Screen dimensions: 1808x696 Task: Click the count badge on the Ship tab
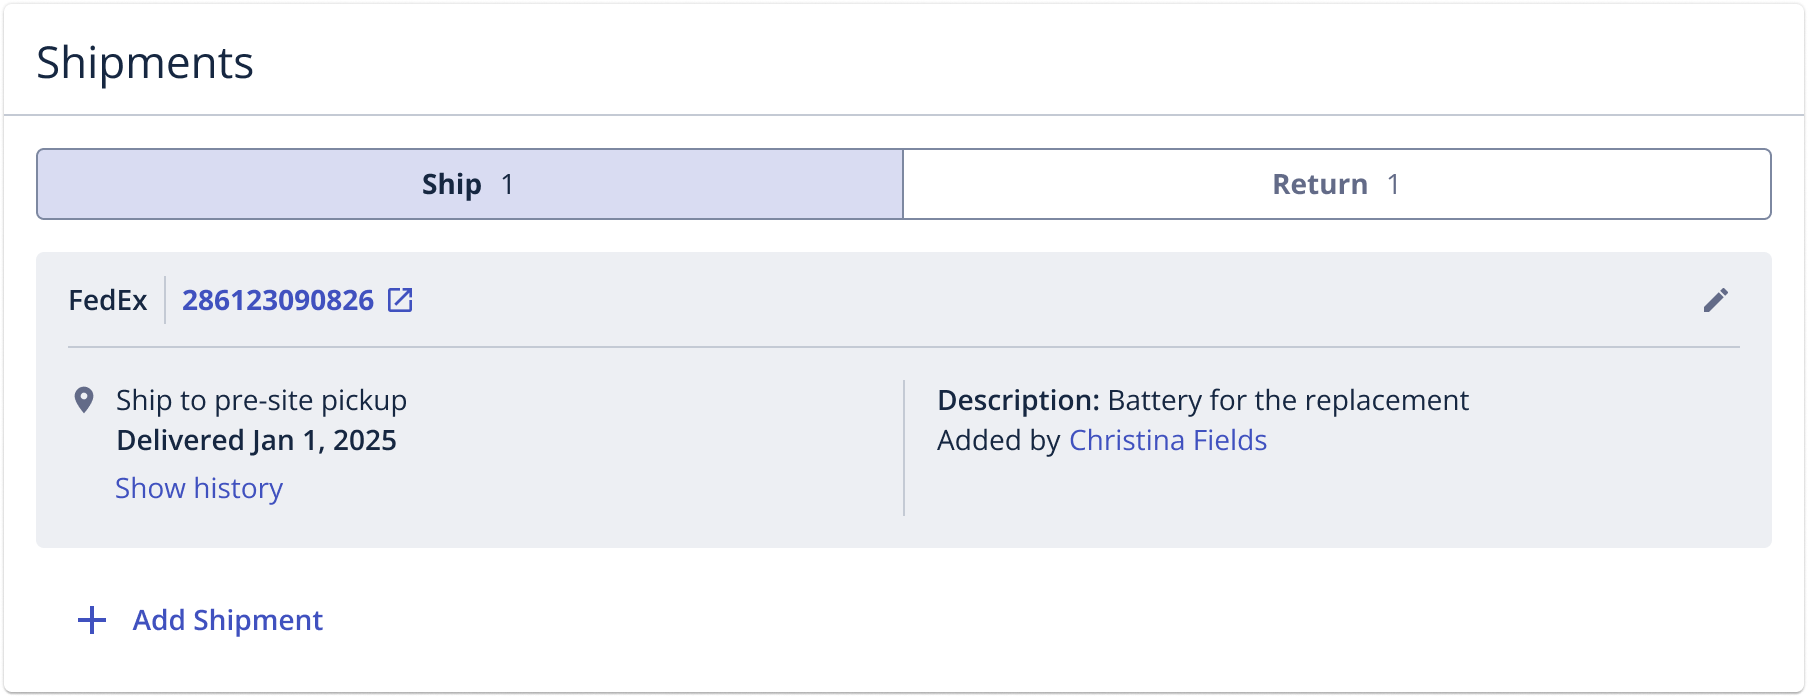[507, 184]
